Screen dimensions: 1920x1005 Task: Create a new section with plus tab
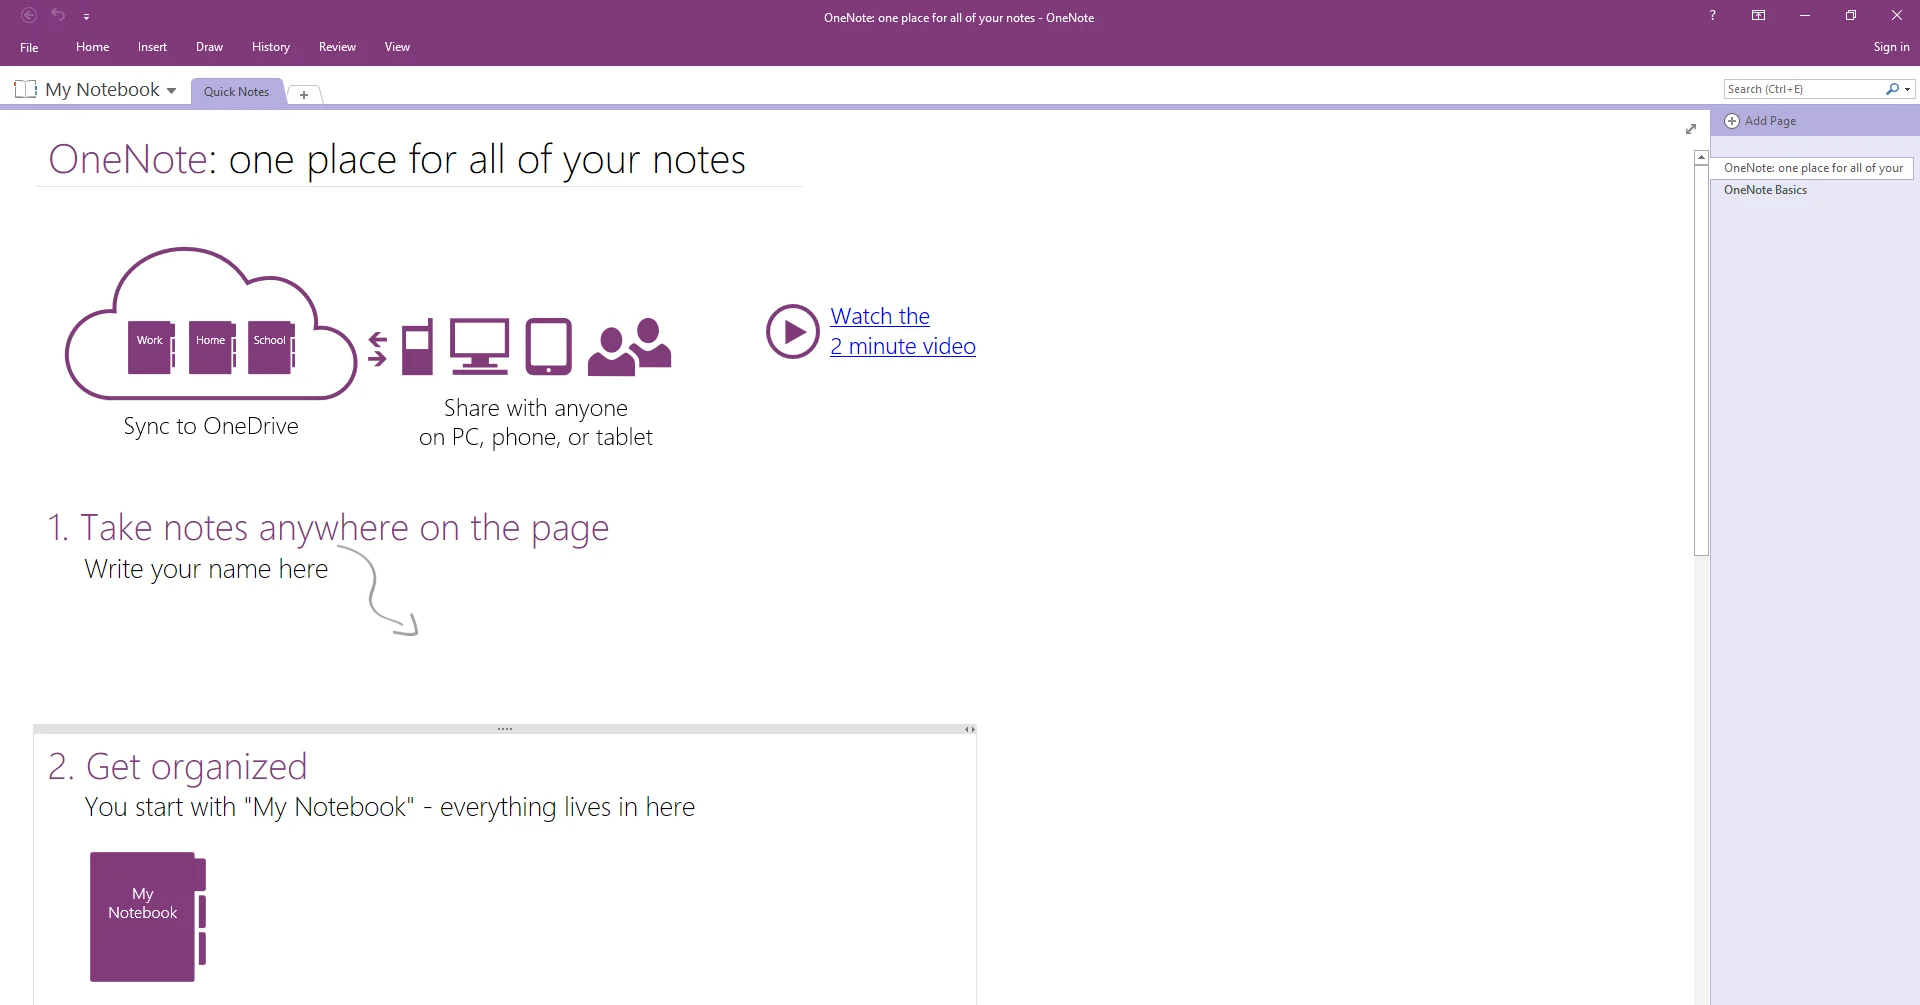[304, 95]
